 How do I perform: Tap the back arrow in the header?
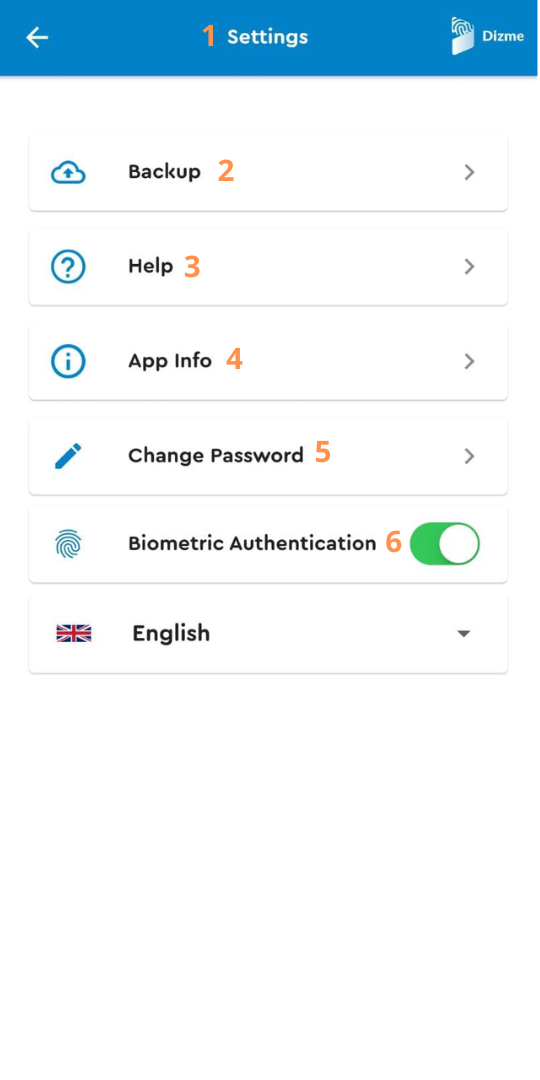click(x=37, y=37)
